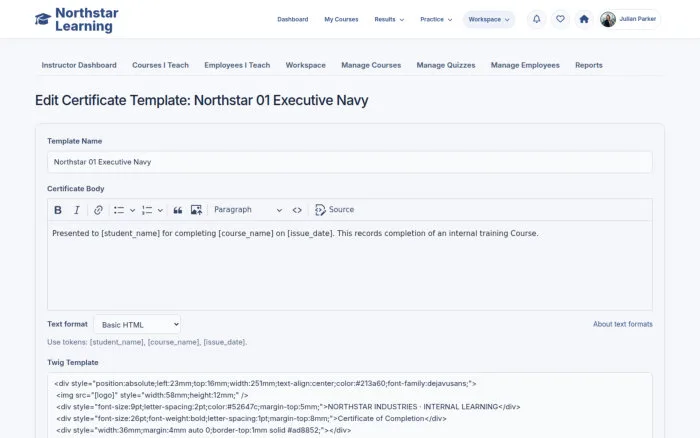Insert a link using the link icon
Screen dimensions: 700x438
coord(98,210)
